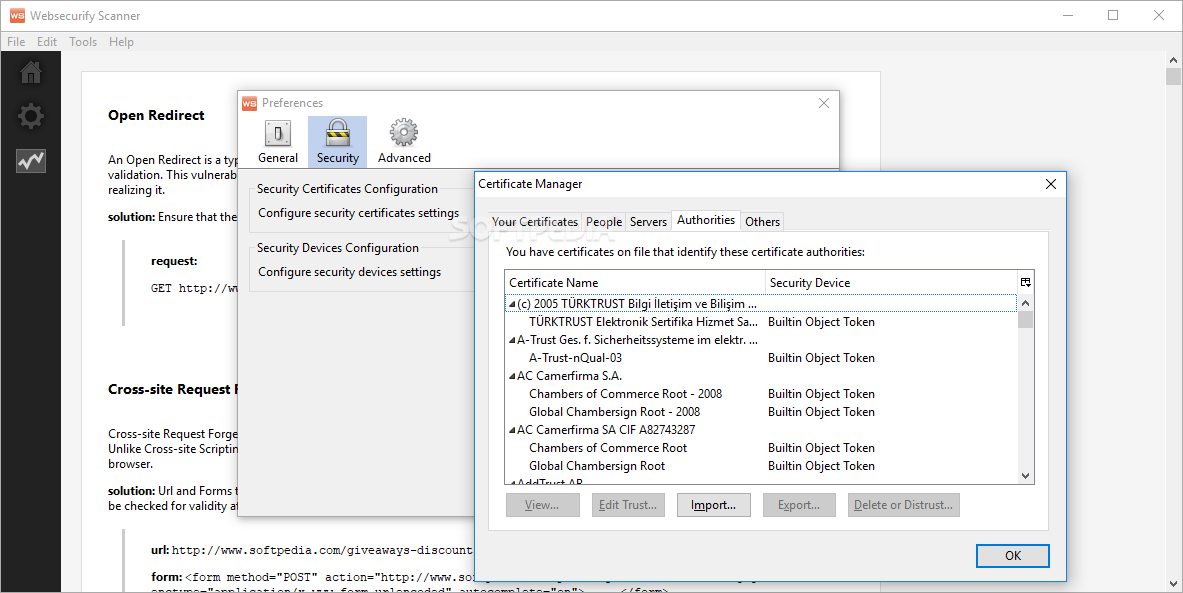Confirm with the OK button
This screenshot has width=1183, height=593.
click(x=1012, y=555)
